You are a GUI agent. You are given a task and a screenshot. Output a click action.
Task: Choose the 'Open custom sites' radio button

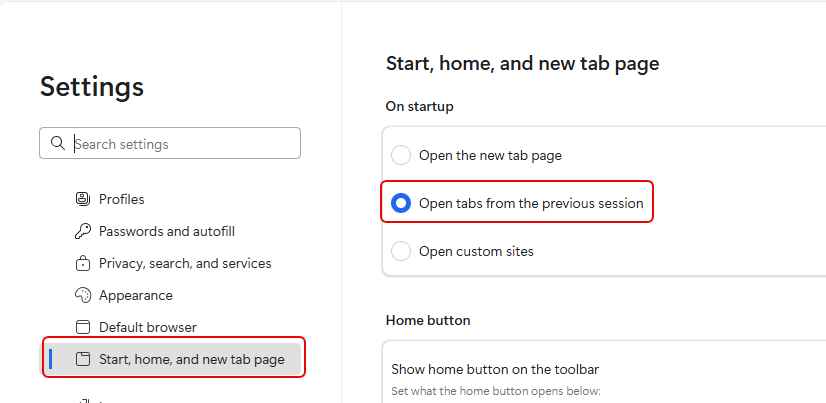(x=401, y=251)
